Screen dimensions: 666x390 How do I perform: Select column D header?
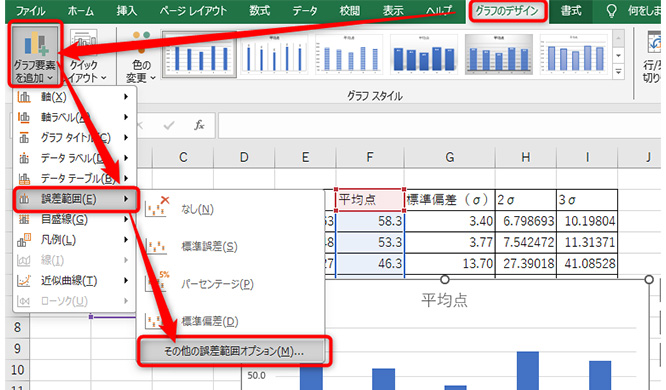point(244,157)
